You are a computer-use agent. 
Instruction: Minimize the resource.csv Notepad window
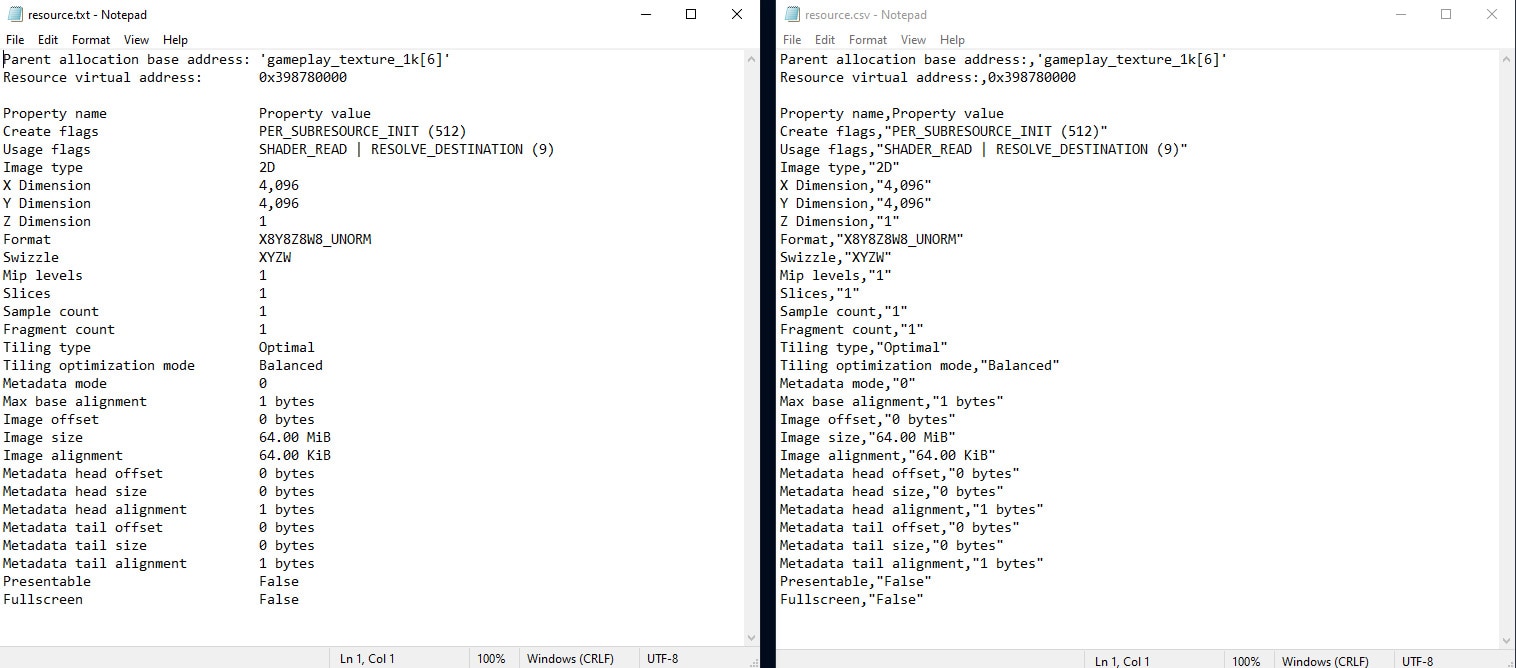pos(1400,15)
